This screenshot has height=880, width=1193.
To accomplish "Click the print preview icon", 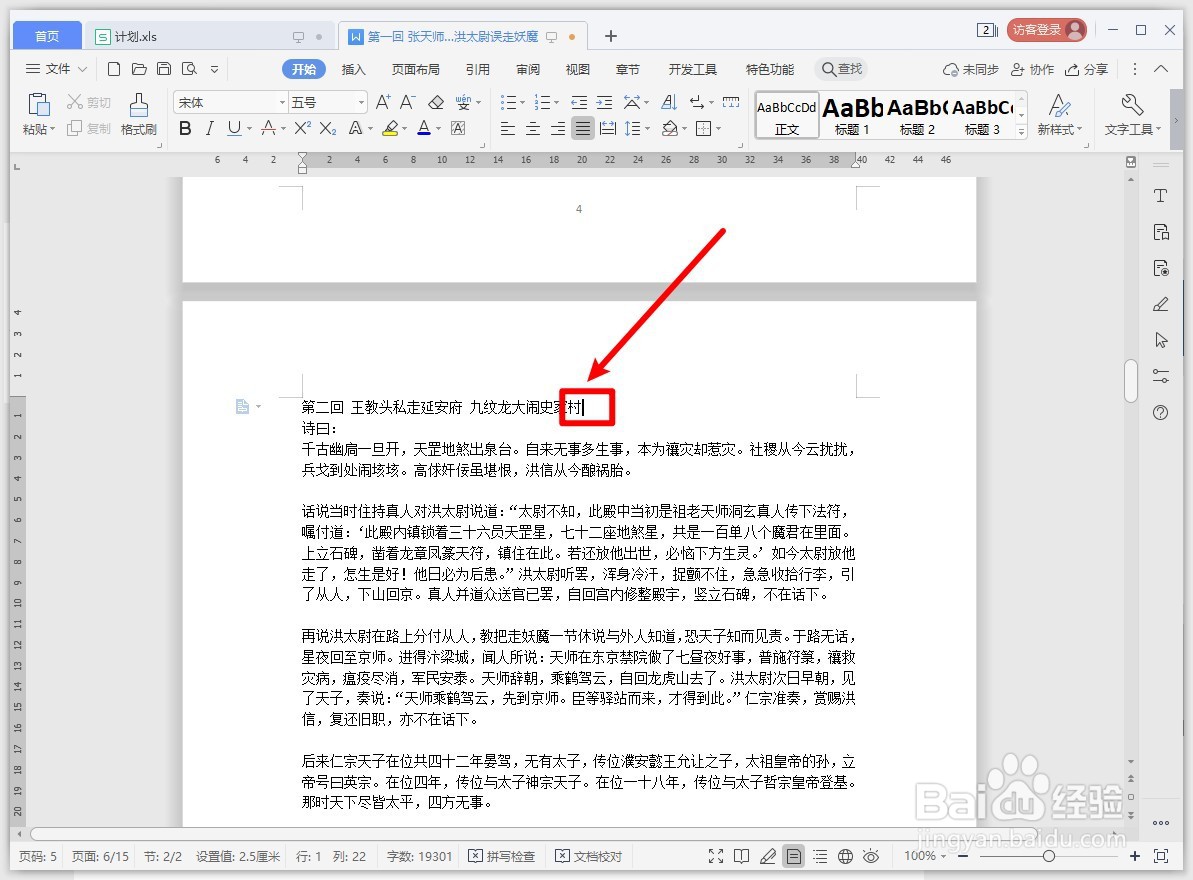I will (x=189, y=69).
